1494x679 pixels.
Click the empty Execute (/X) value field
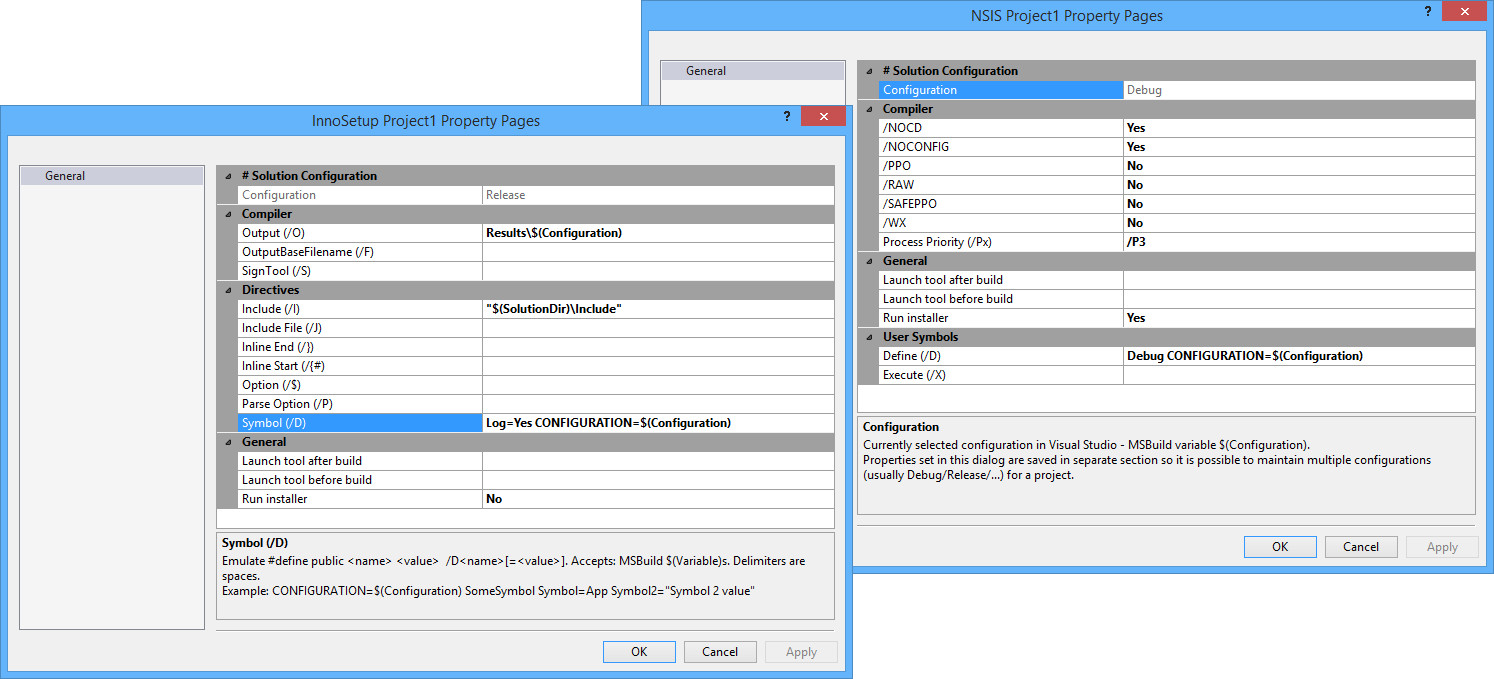(x=1299, y=375)
